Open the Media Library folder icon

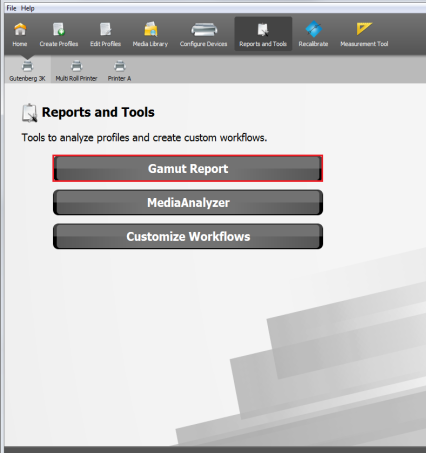tap(150, 30)
